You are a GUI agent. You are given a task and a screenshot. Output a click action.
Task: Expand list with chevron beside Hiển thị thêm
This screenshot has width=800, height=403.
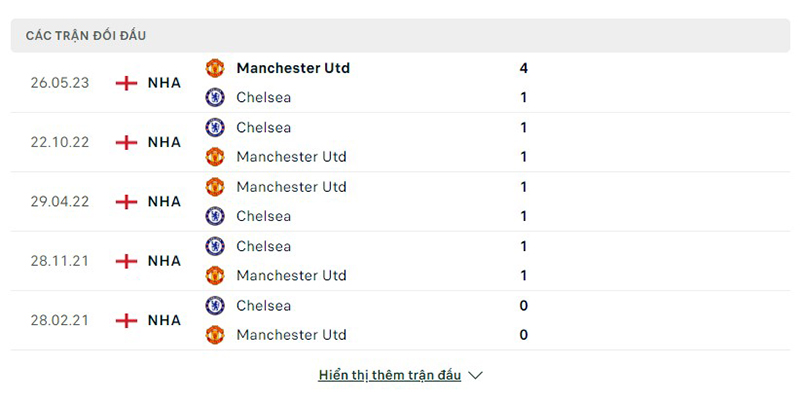pos(476,376)
